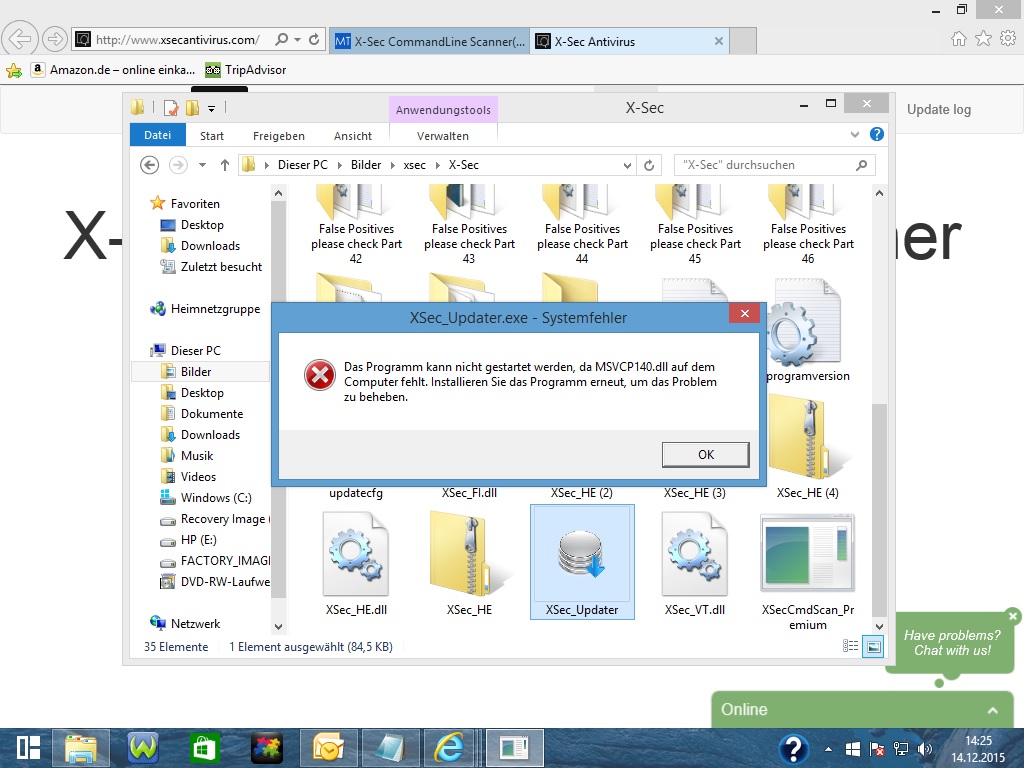Open quick access toolbar customize dropdown
The width and height of the screenshot is (1024, 768).
tap(211, 108)
